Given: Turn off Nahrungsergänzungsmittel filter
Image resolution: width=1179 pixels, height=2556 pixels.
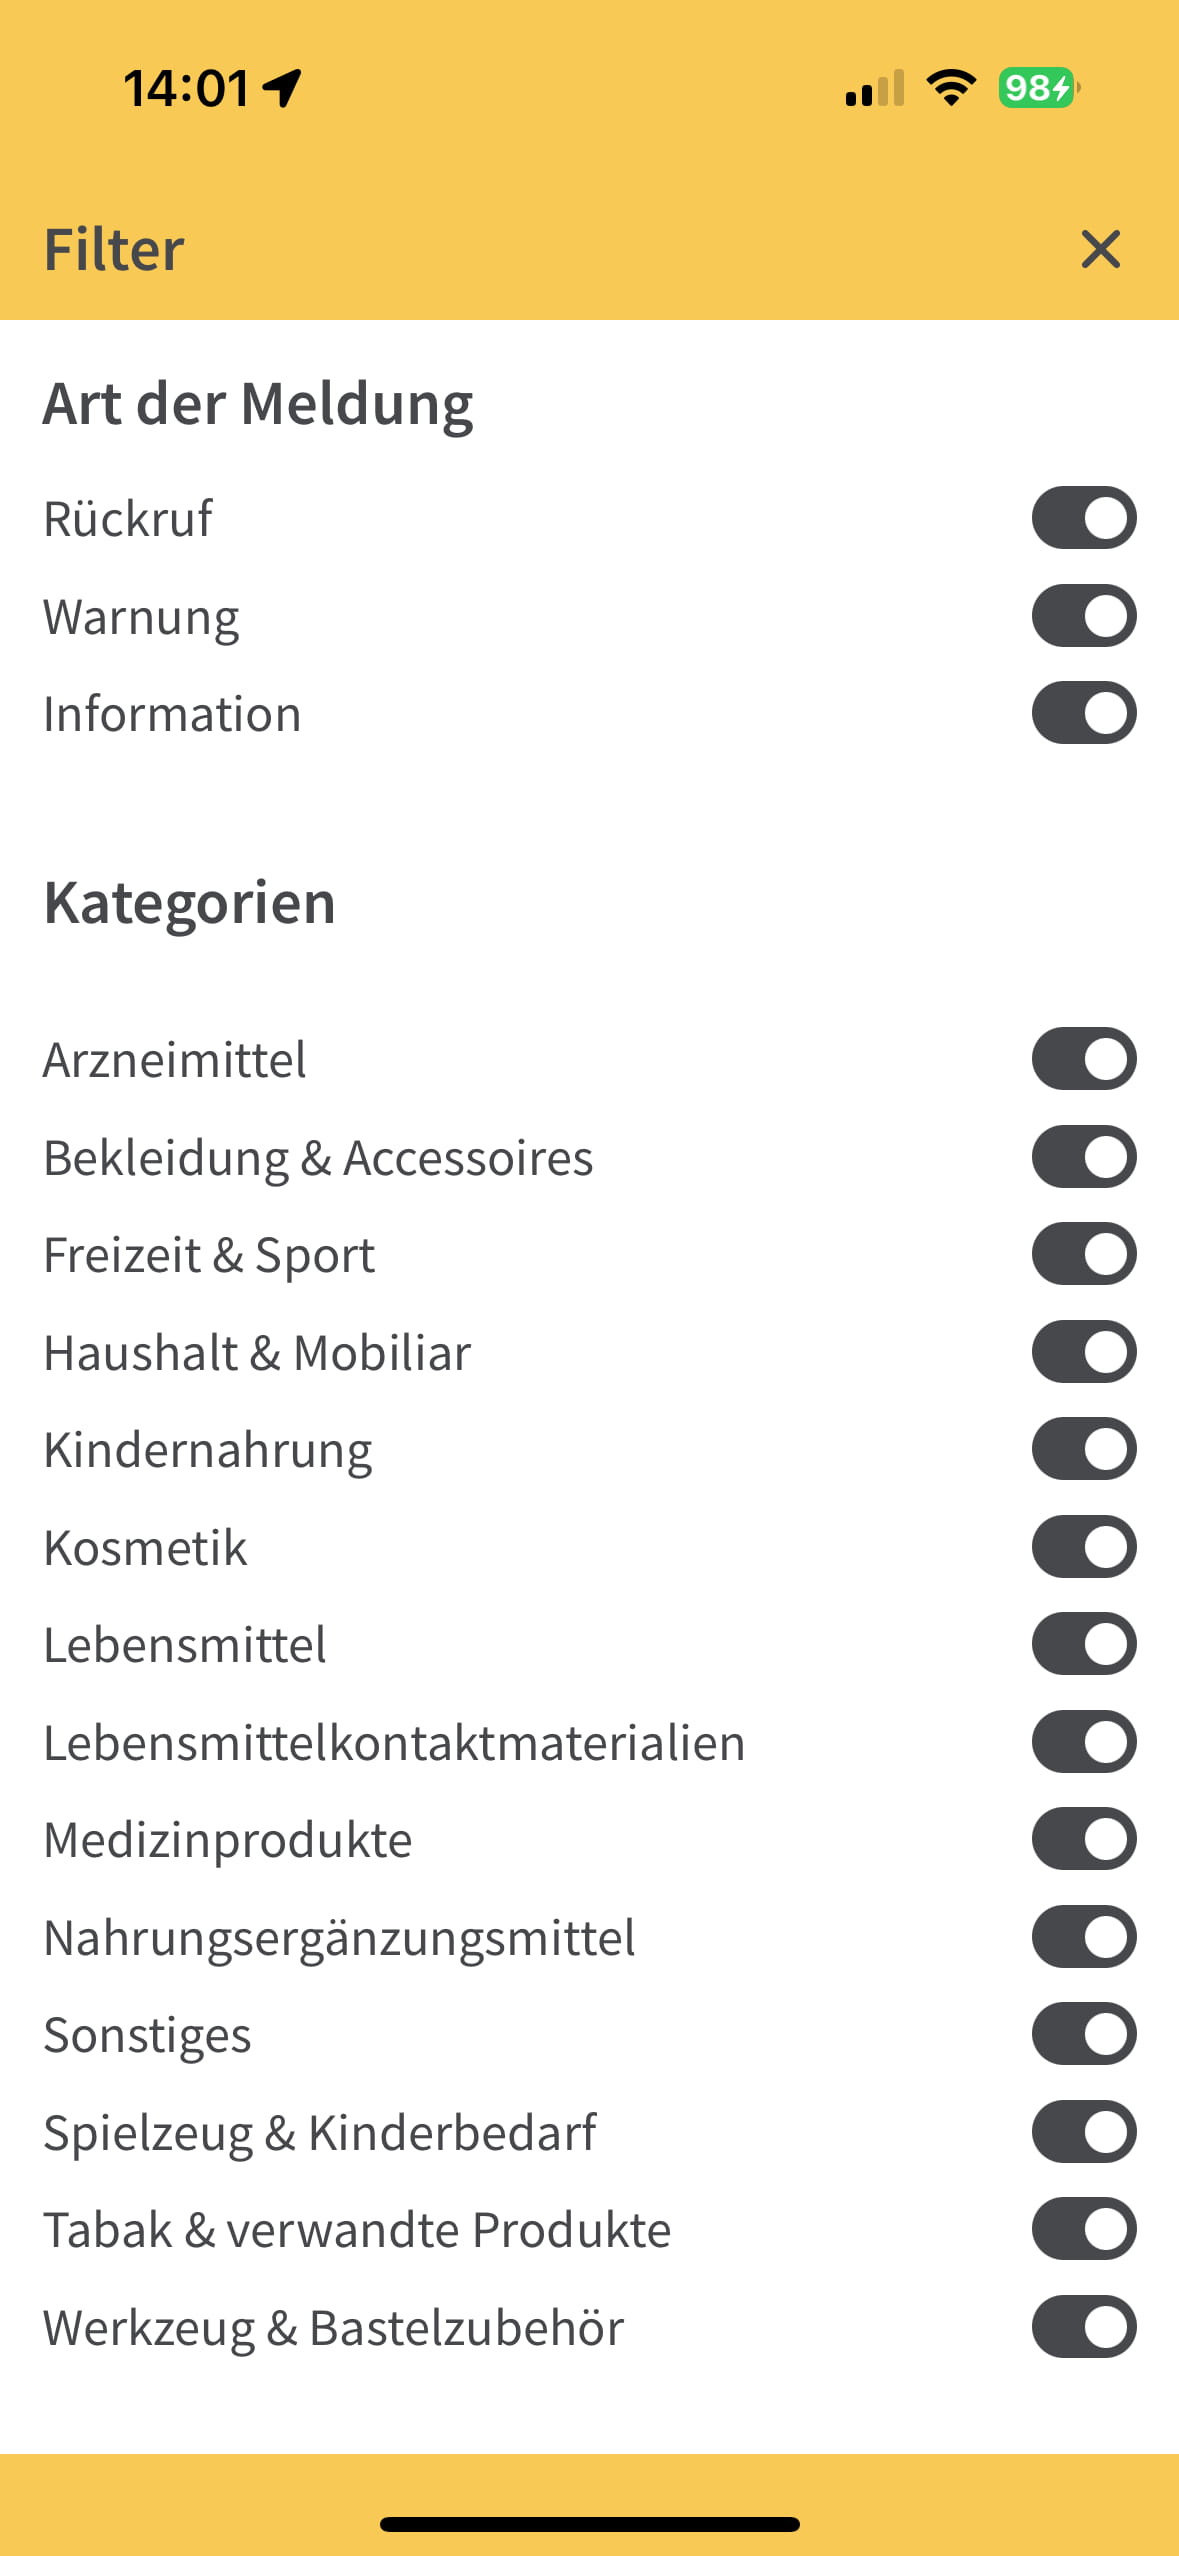Looking at the screenshot, I should point(1084,1937).
